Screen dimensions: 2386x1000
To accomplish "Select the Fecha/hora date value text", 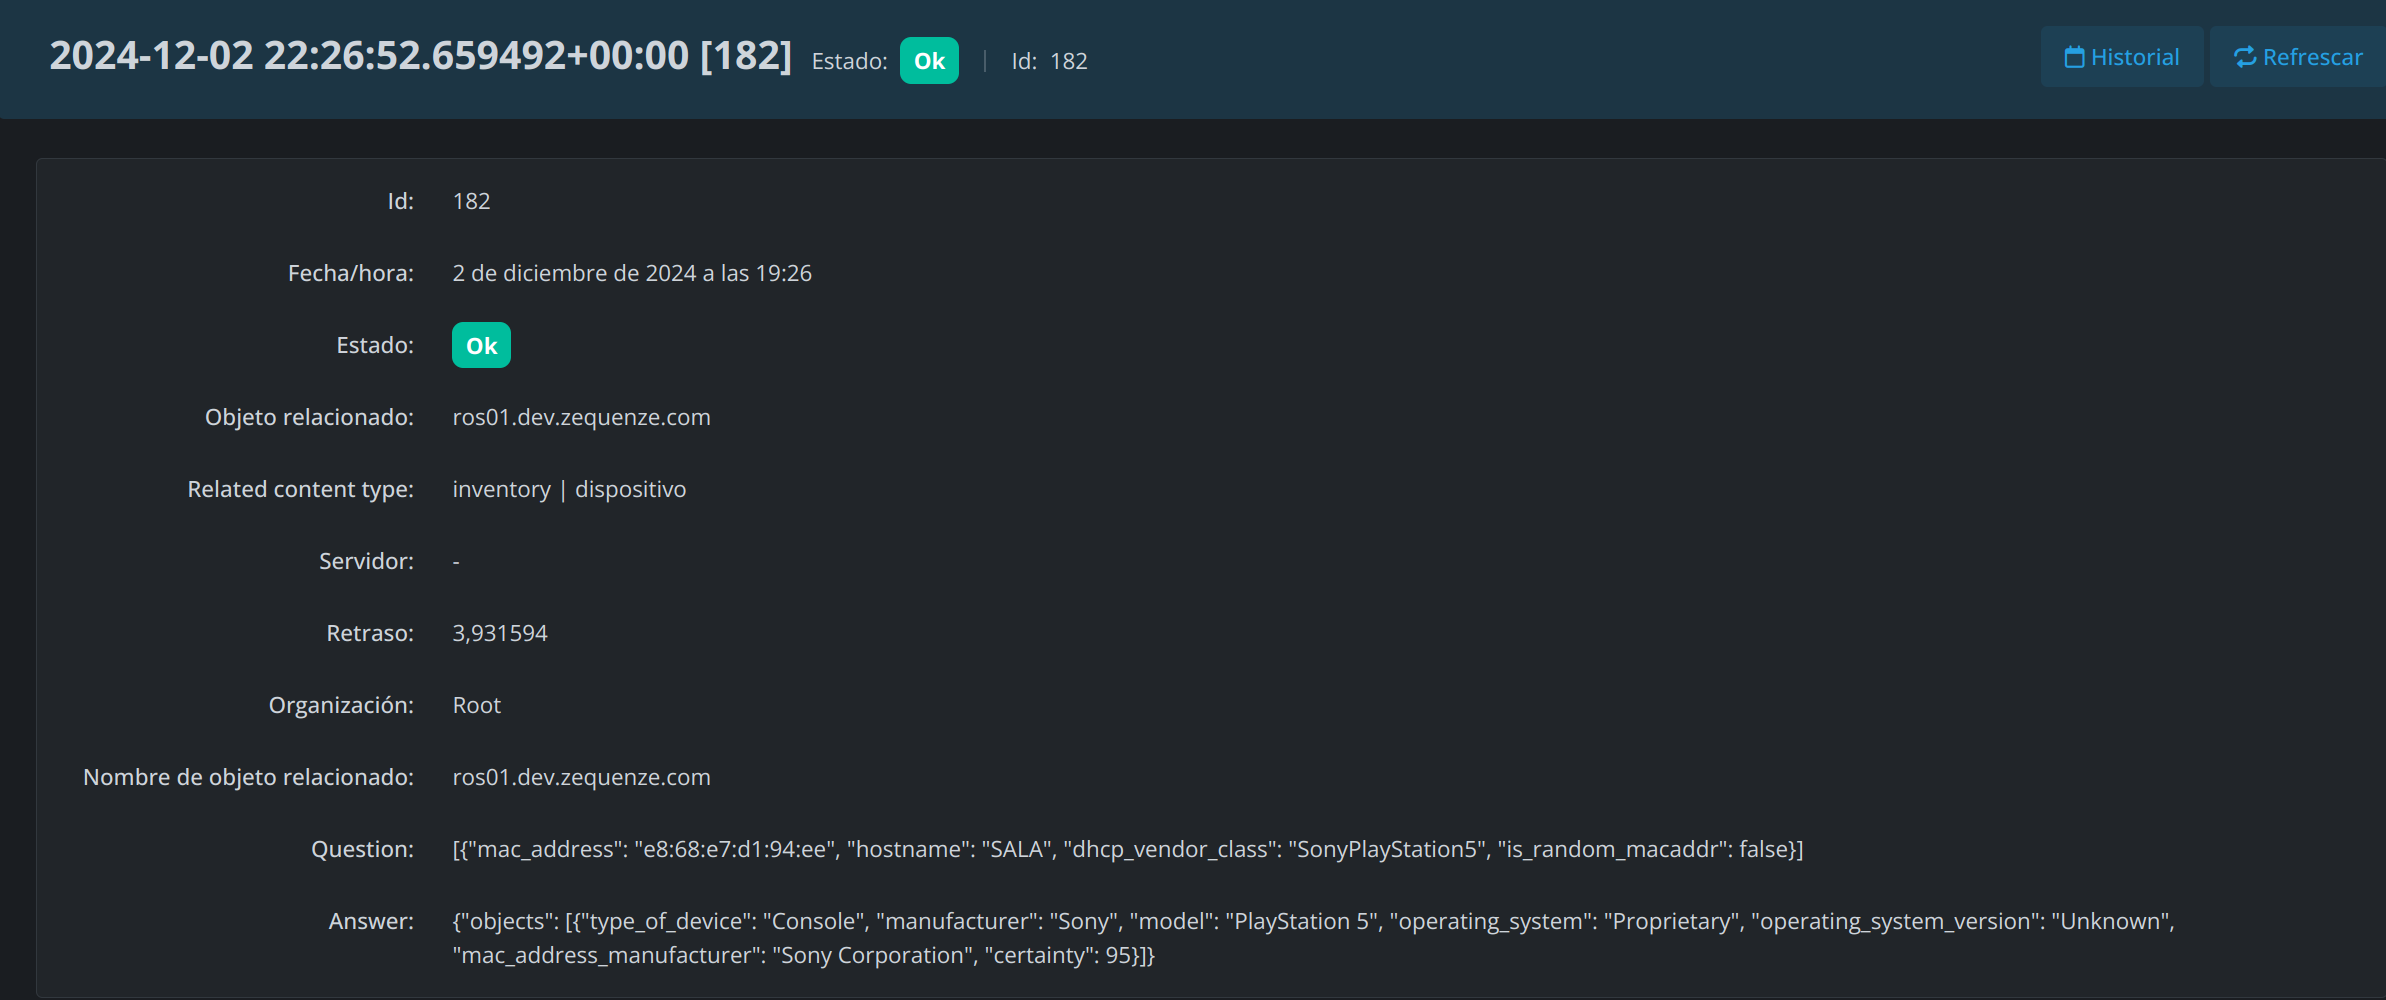I will click(x=631, y=274).
